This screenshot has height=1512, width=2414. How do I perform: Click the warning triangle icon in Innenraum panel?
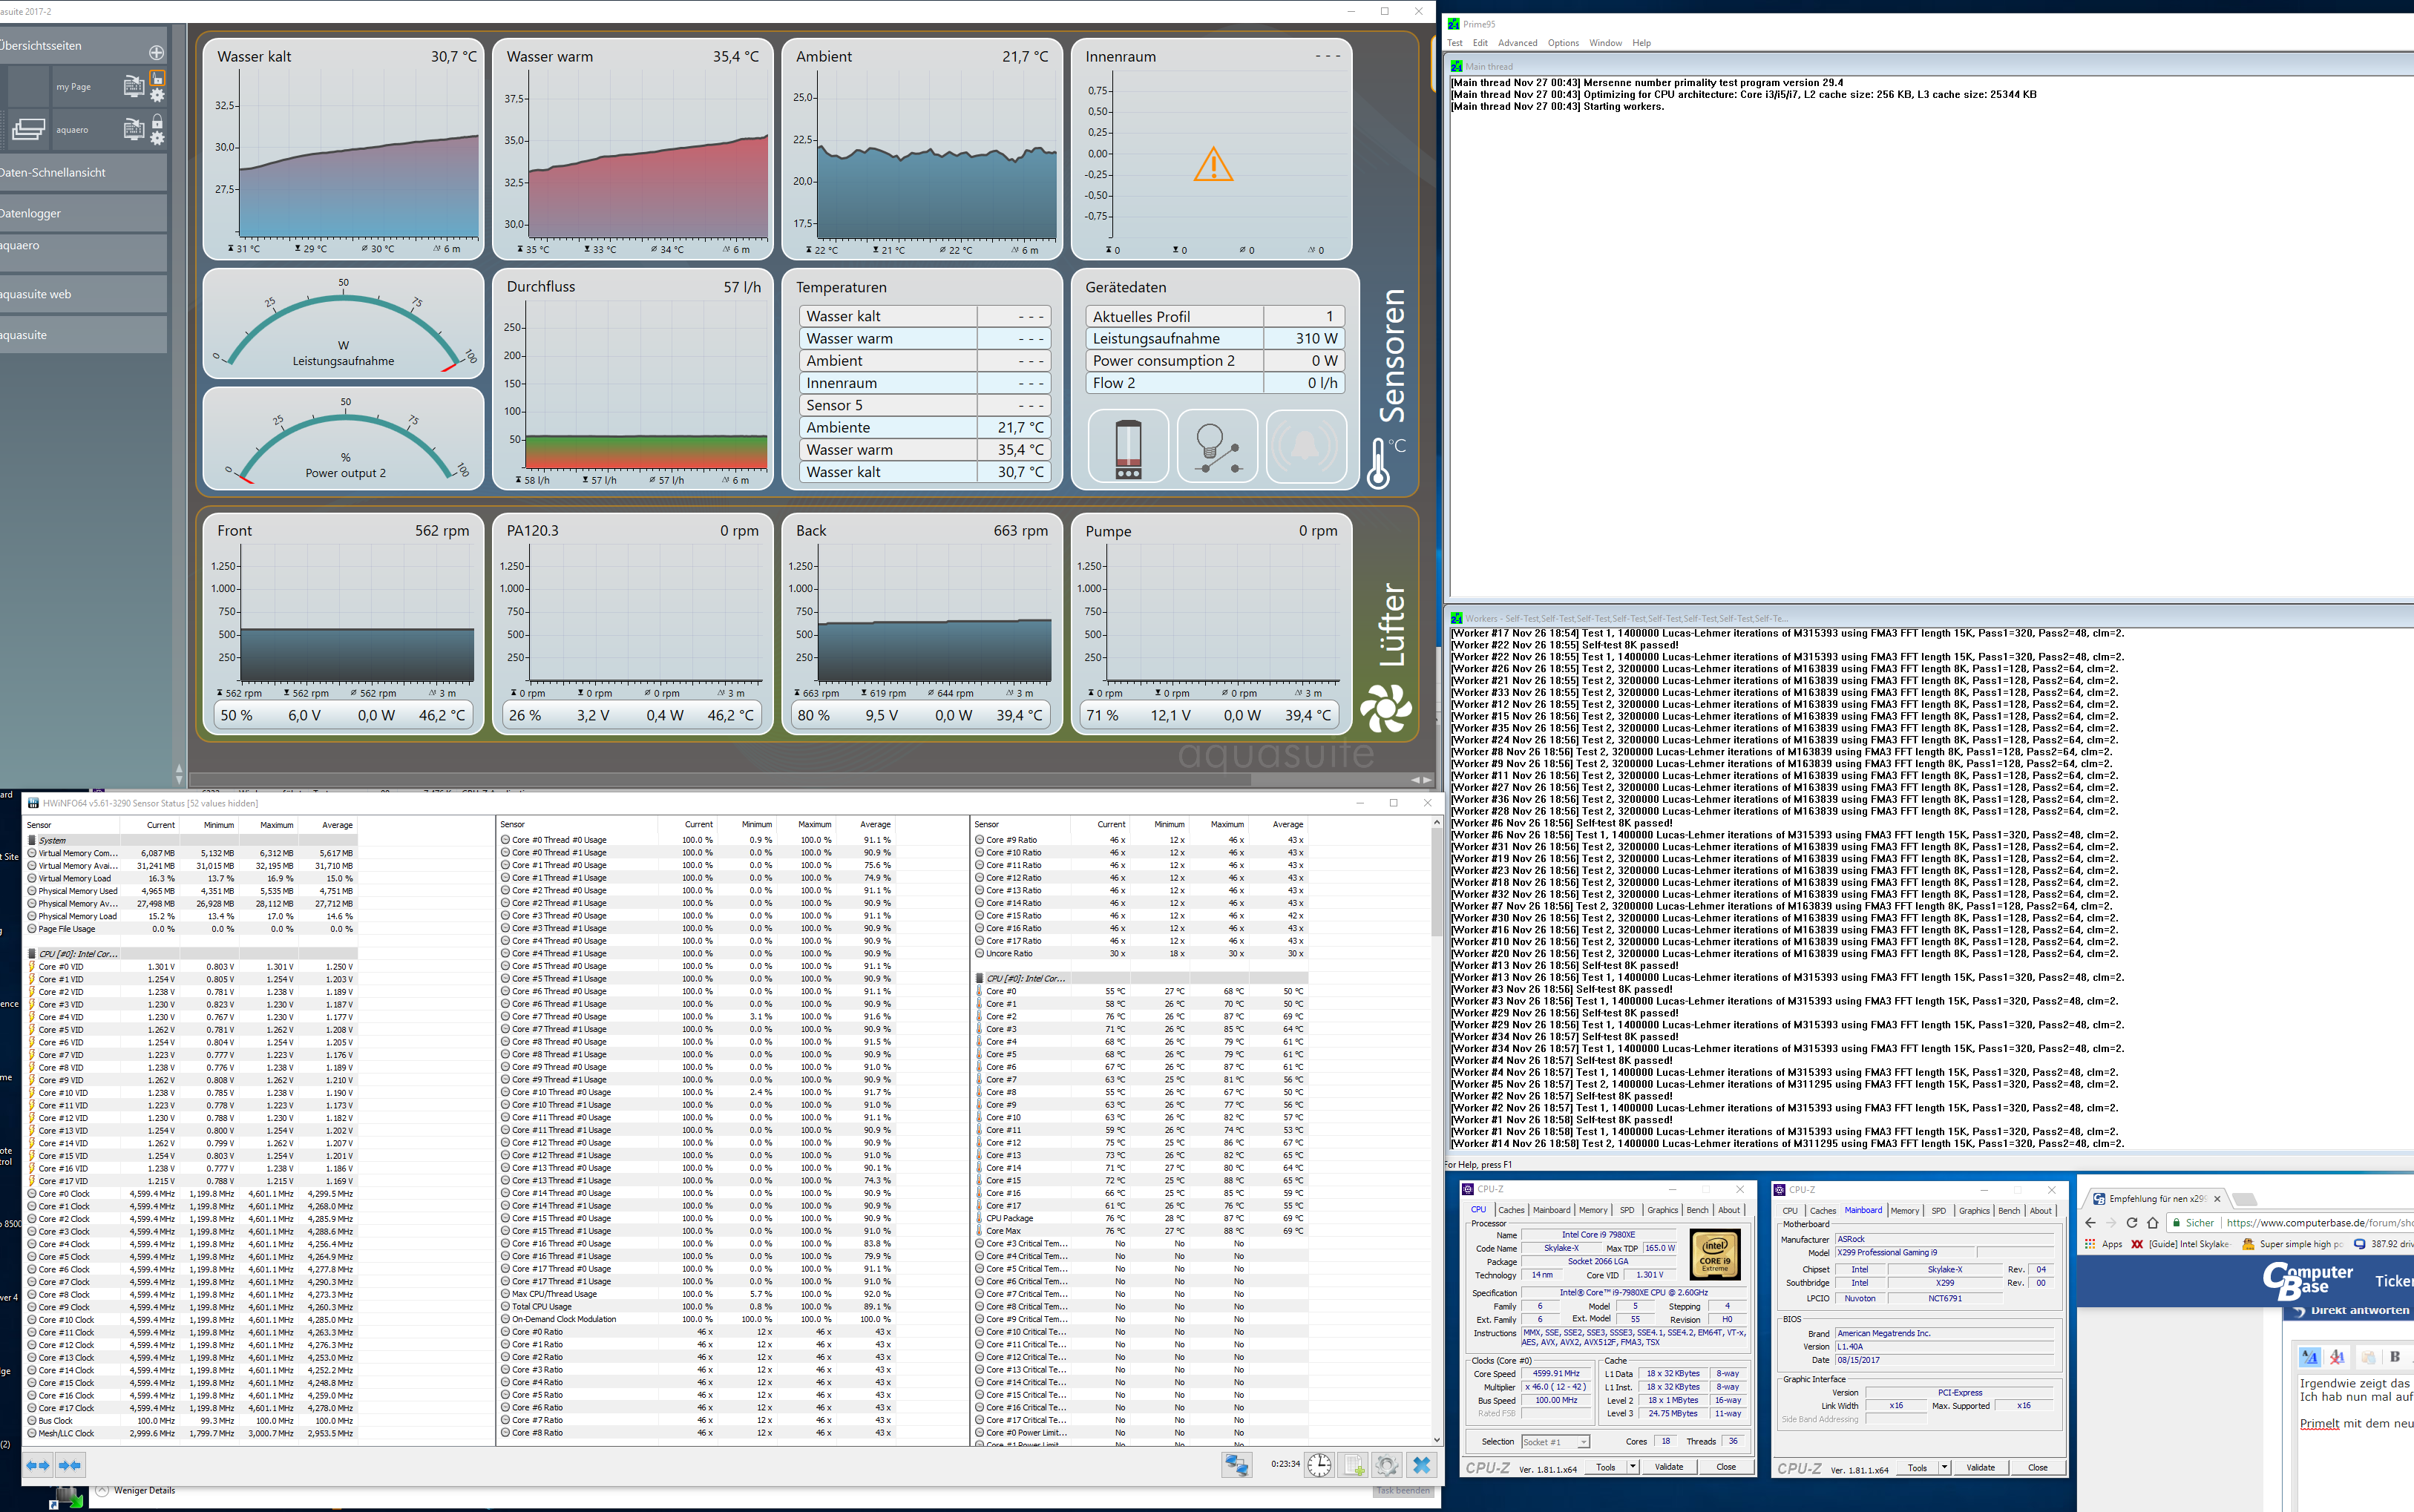coord(1214,169)
